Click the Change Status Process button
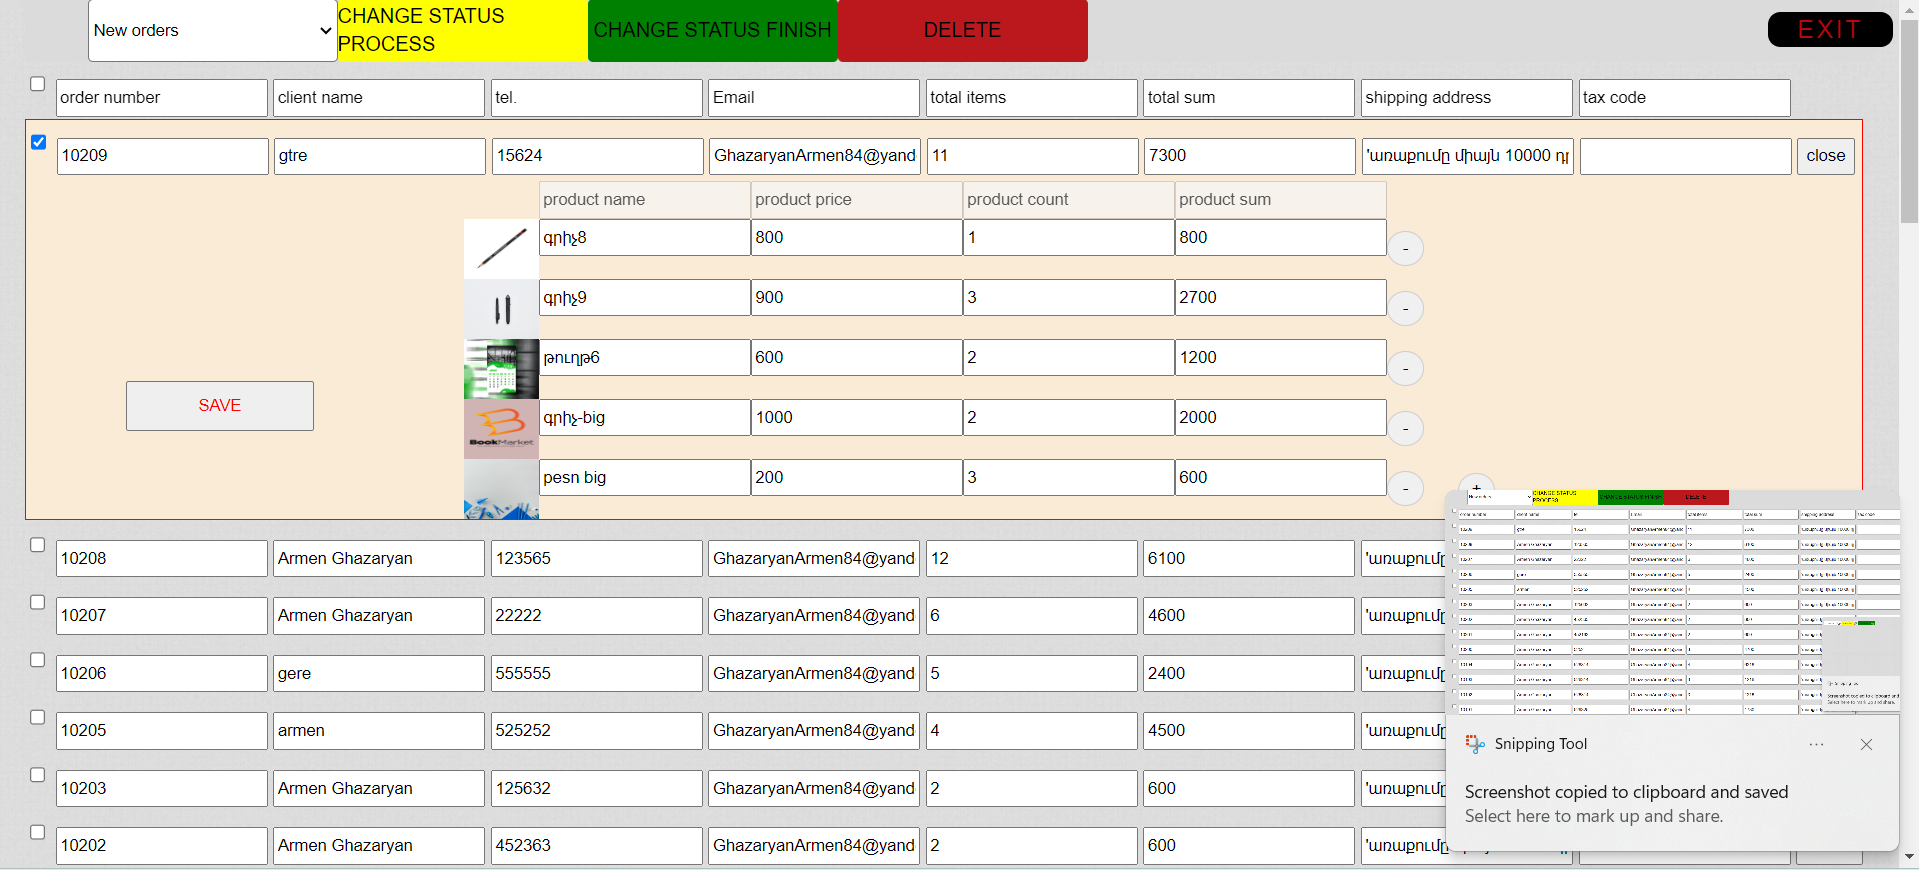Image resolution: width=1919 pixels, height=870 pixels. 462,31
